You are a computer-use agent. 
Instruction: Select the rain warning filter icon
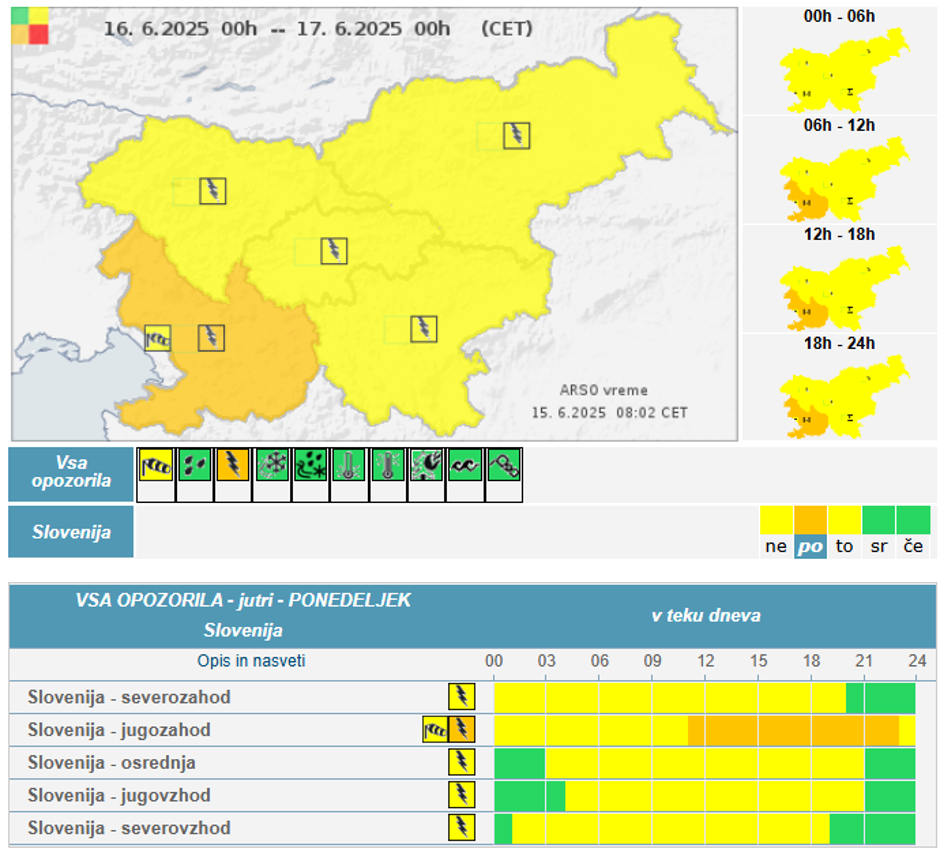[x=194, y=465]
